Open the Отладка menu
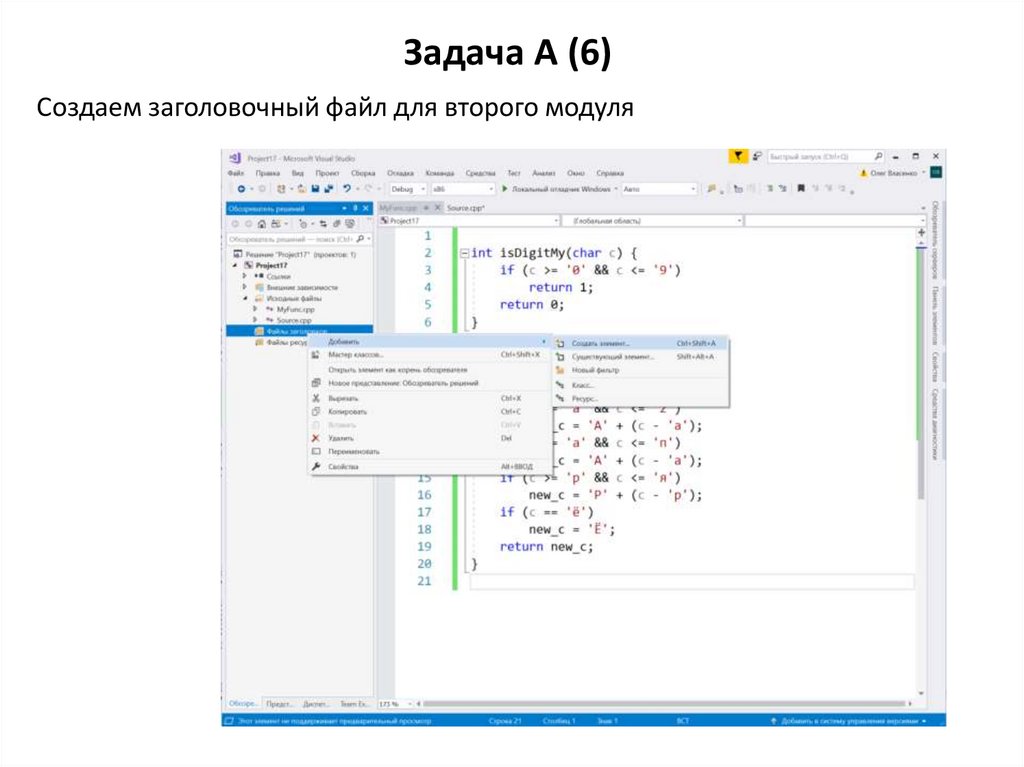Viewport: 1024px width, 767px height. pyautogui.click(x=400, y=173)
